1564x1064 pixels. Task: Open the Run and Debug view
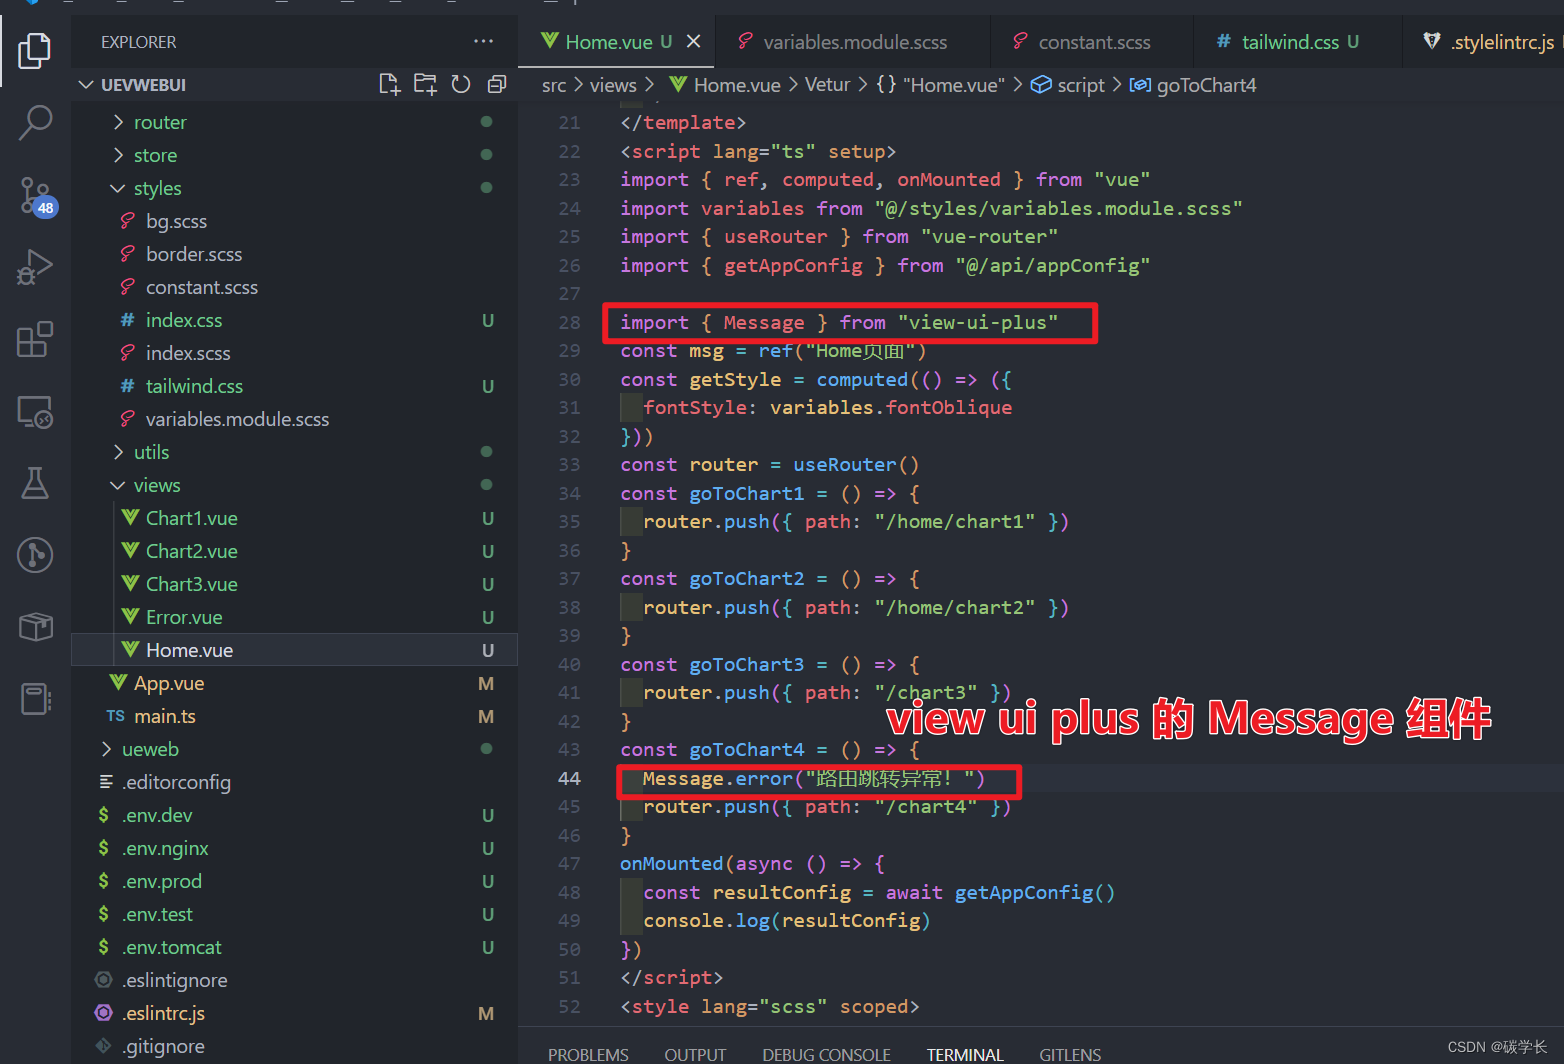coord(35,268)
